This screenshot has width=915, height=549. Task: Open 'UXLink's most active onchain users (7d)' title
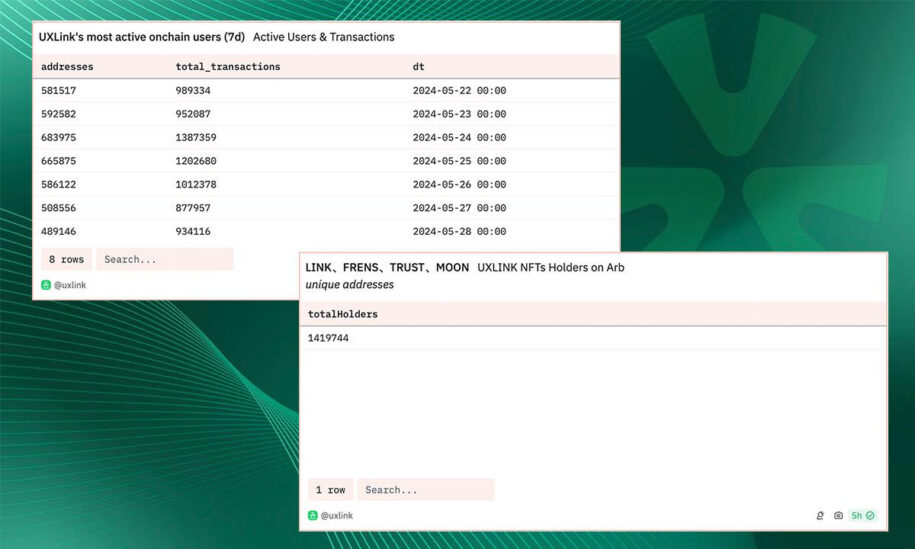coord(142,37)
